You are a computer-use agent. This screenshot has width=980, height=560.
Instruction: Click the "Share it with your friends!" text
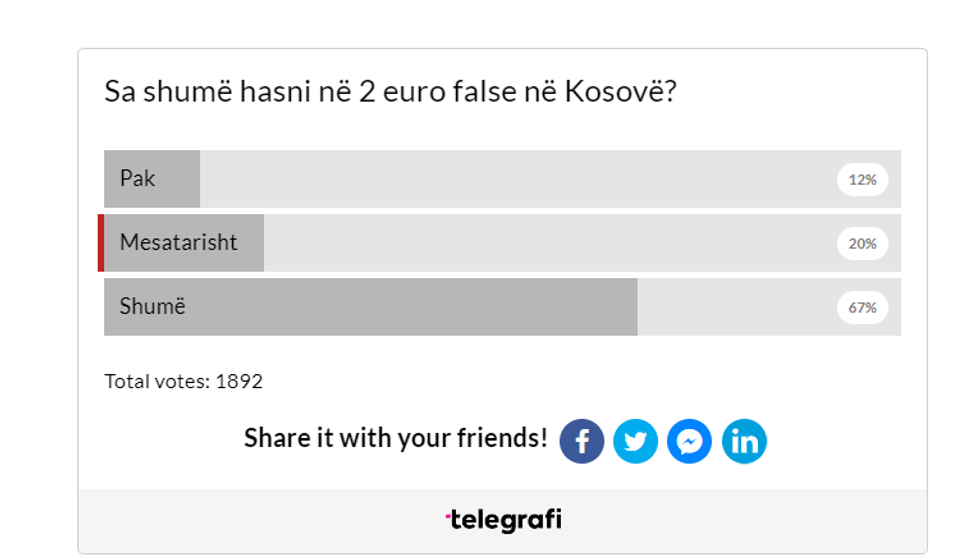(395, 438)
